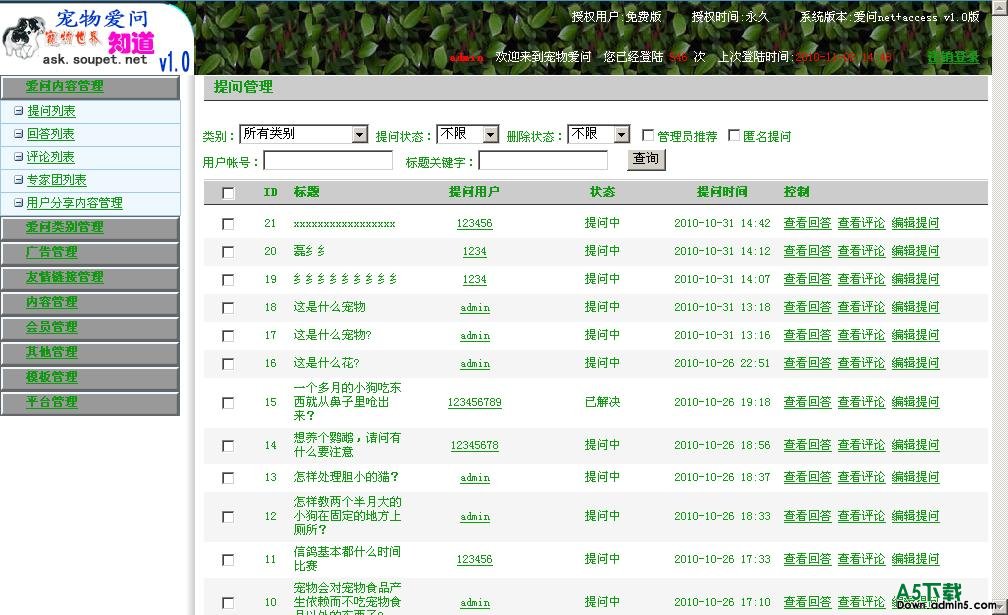
Task: Open user 123456 link in row 21
Action: [x=474, y=224]
